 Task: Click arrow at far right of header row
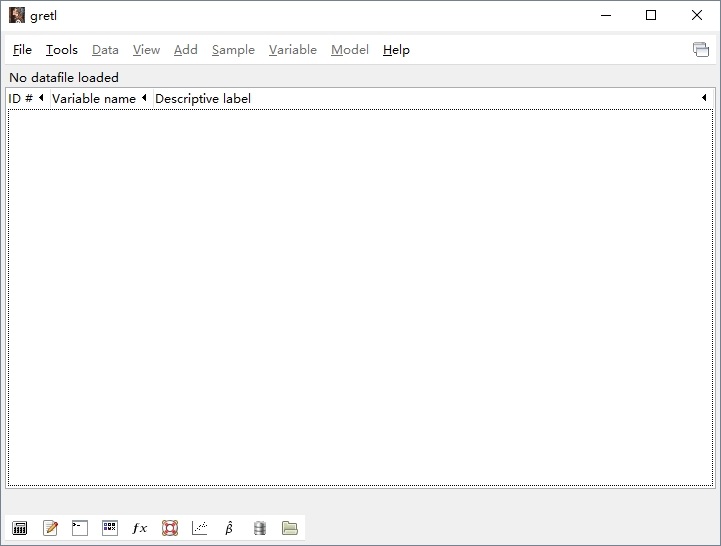[x=704, y=98]
